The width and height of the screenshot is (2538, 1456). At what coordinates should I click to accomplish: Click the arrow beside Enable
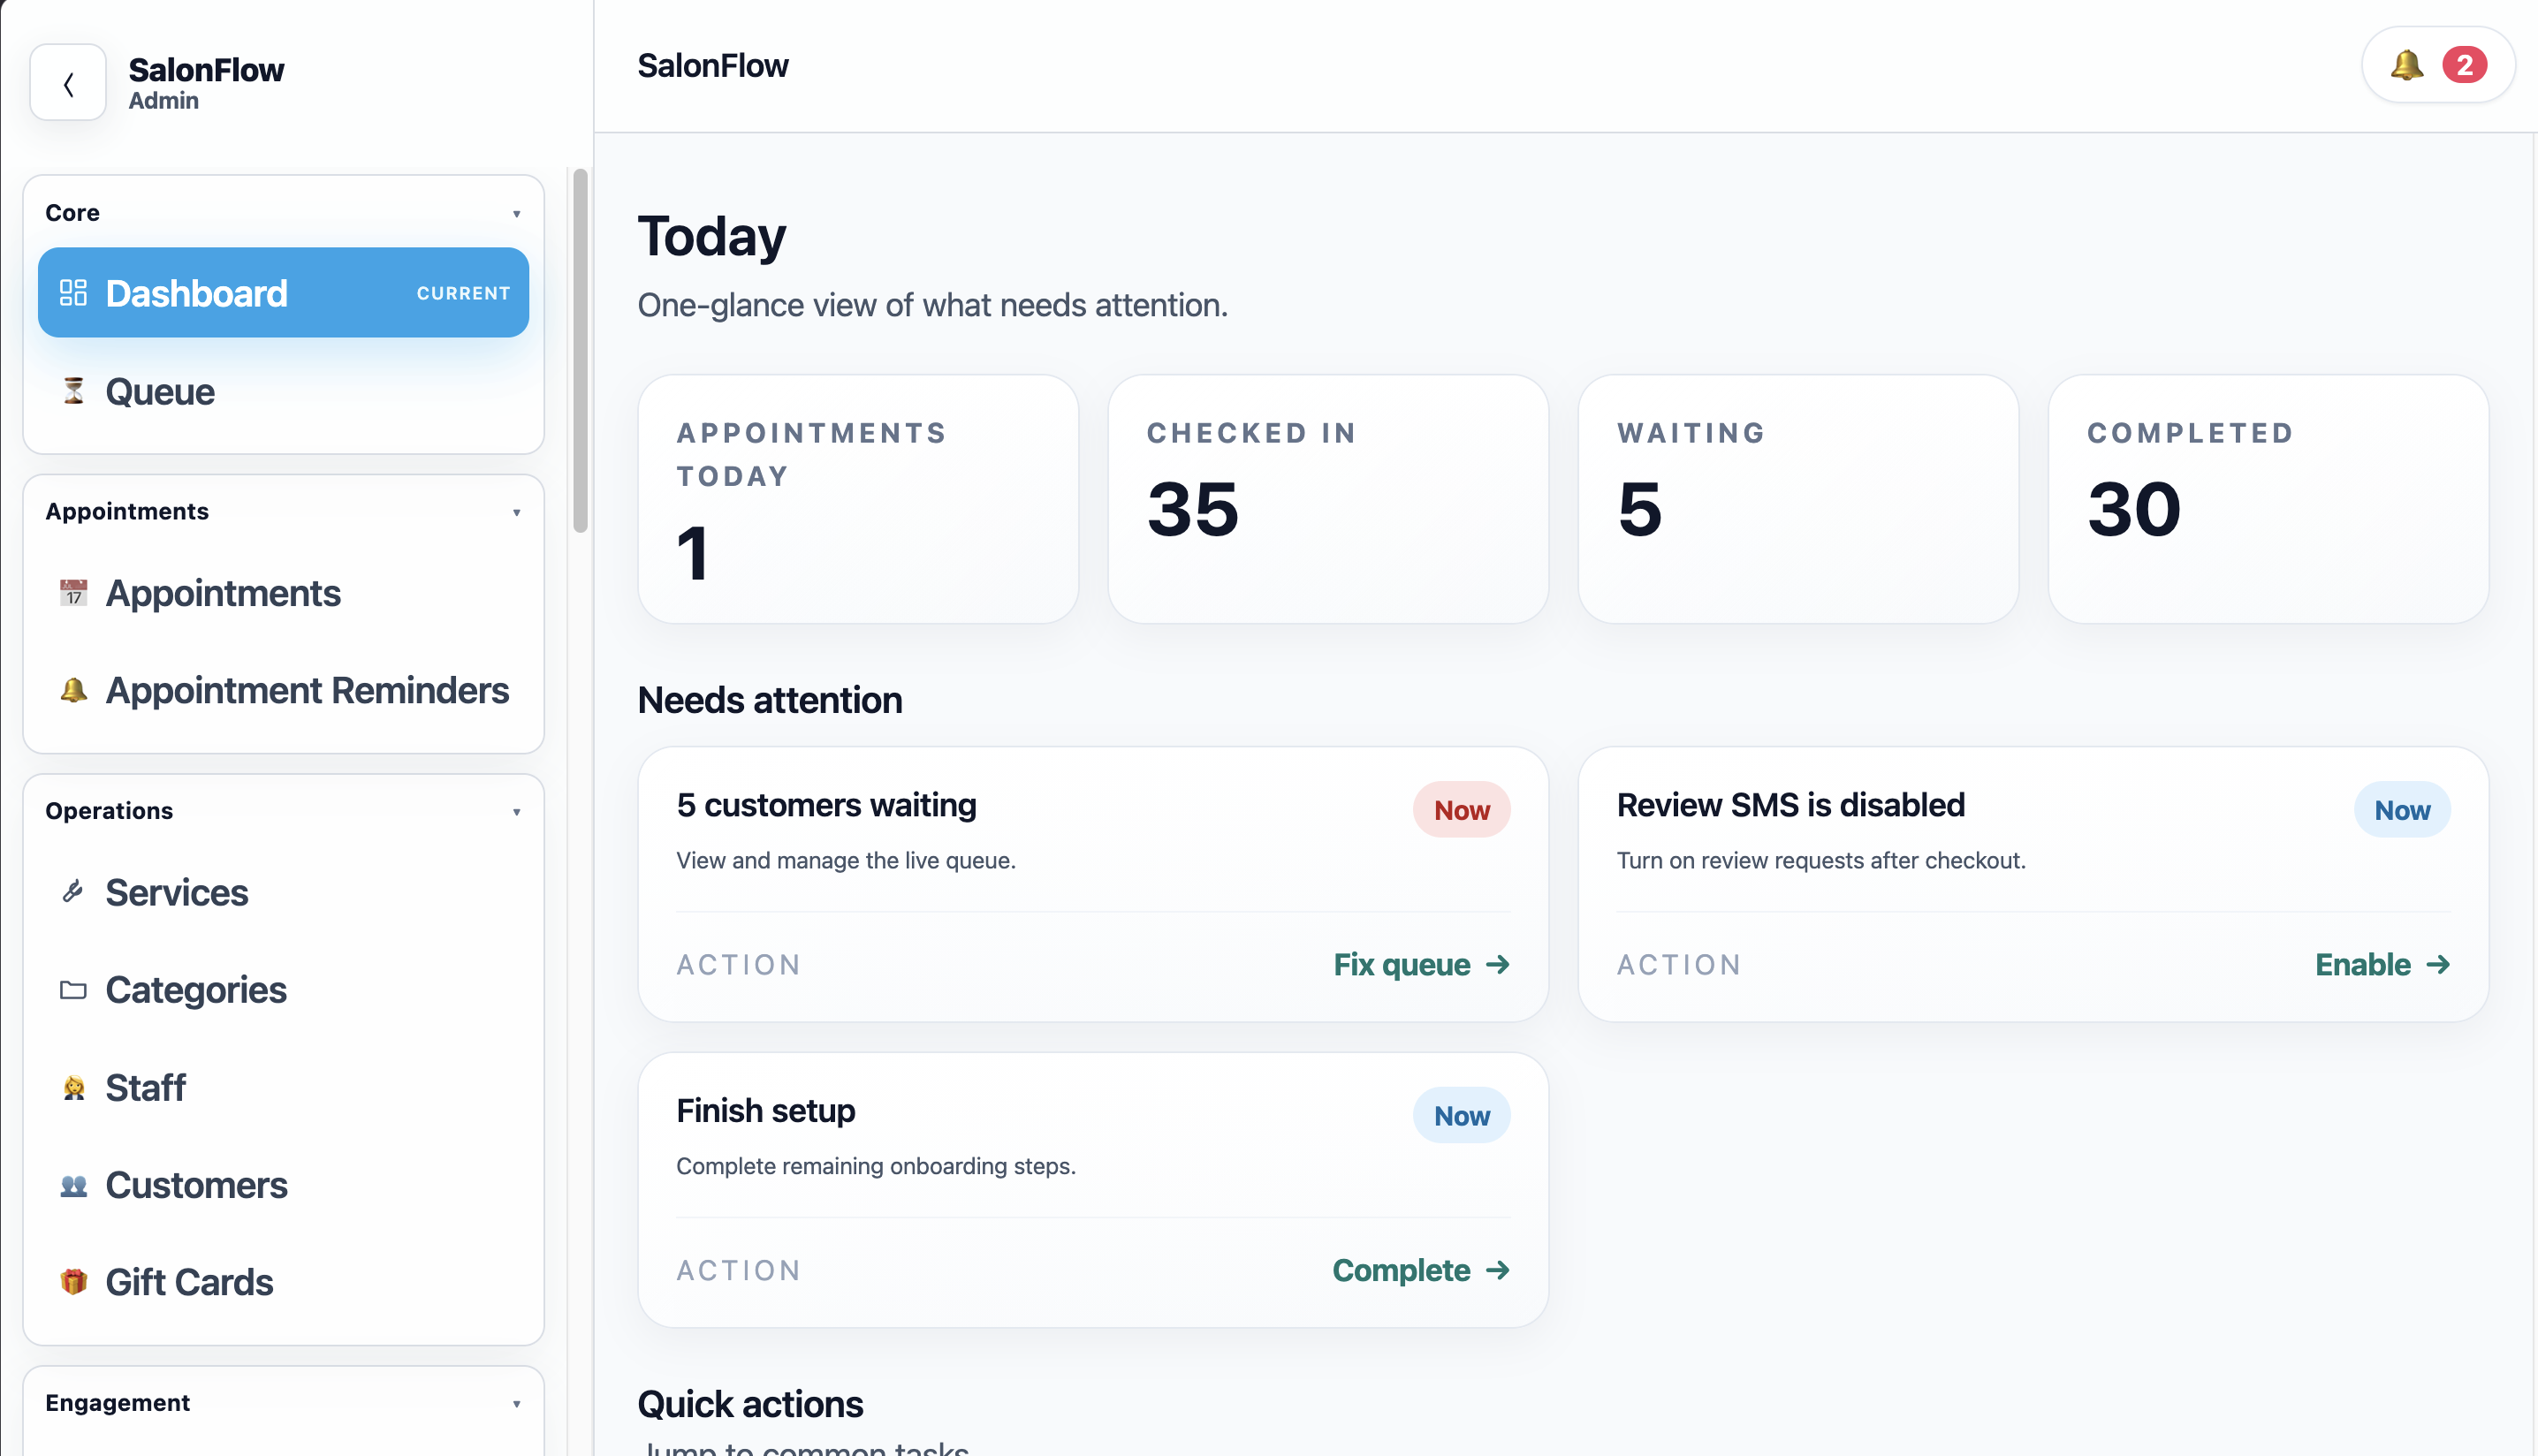(x=2438, y=965)
